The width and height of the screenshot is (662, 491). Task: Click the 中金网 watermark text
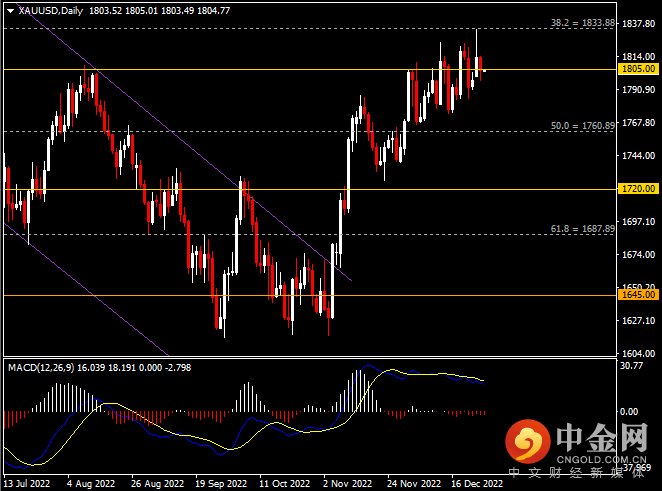point(601,440)
